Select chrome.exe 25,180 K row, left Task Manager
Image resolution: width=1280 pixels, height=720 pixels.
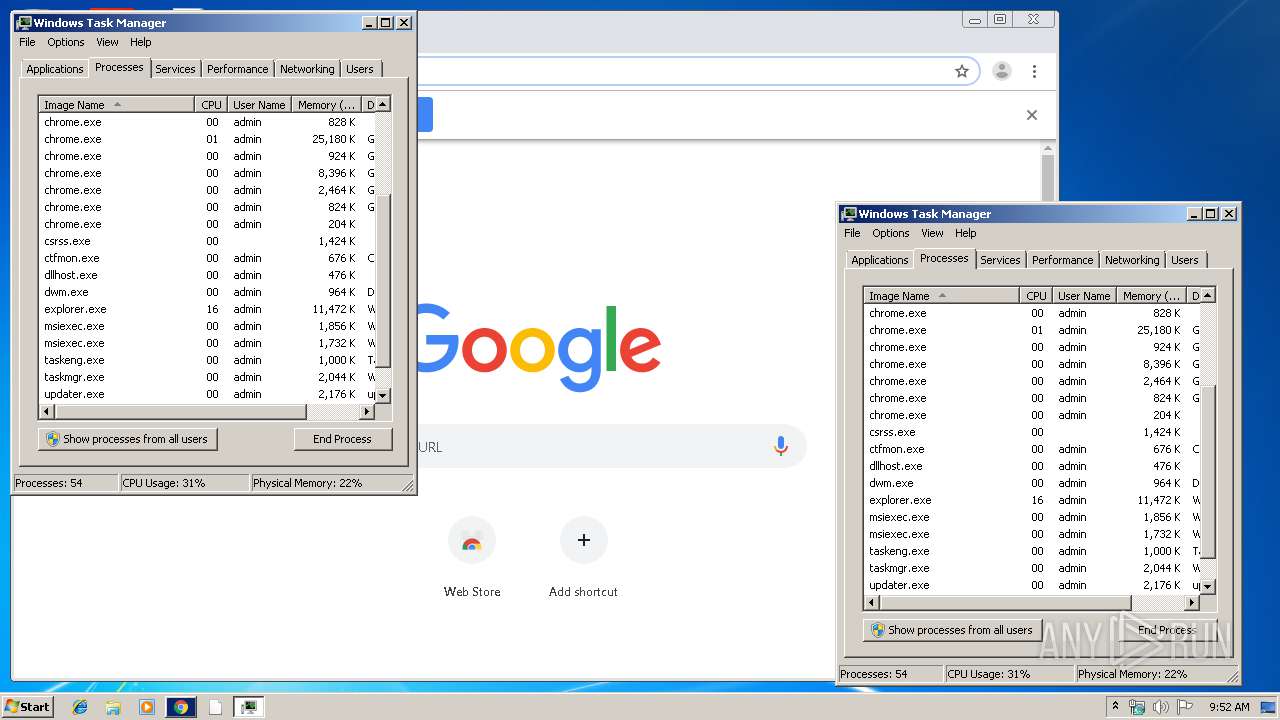[x=208, y=139]
